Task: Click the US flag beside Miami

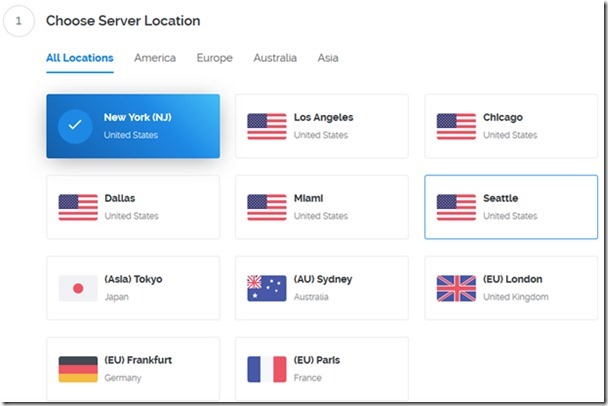Action: coord(266,207)
